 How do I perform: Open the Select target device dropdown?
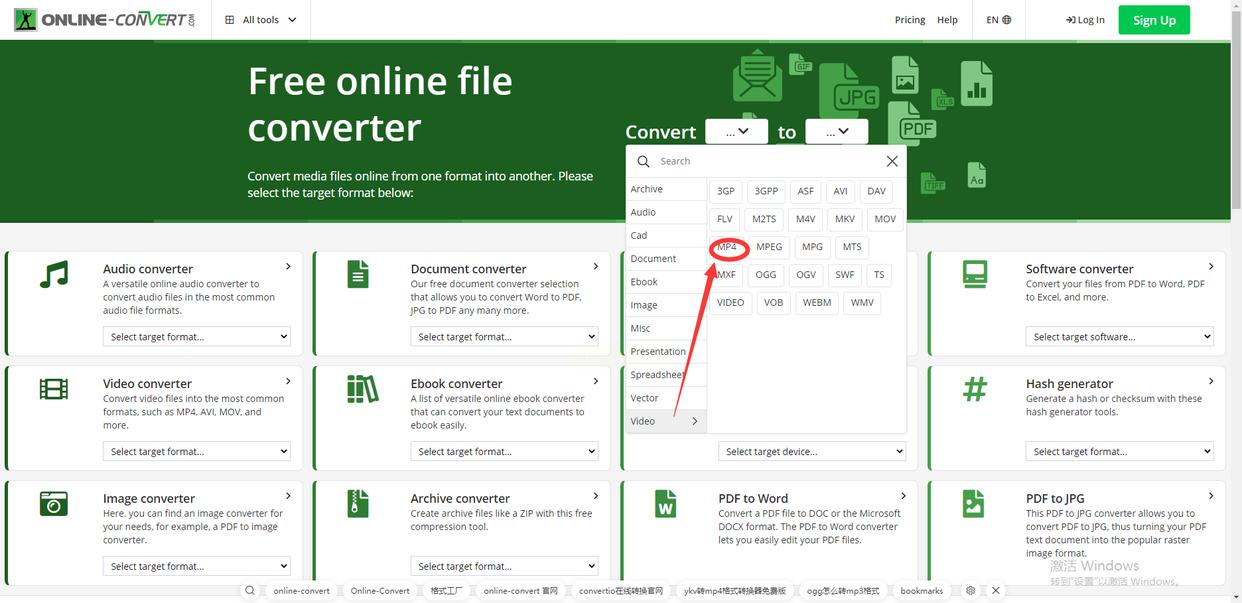point(812,452)
